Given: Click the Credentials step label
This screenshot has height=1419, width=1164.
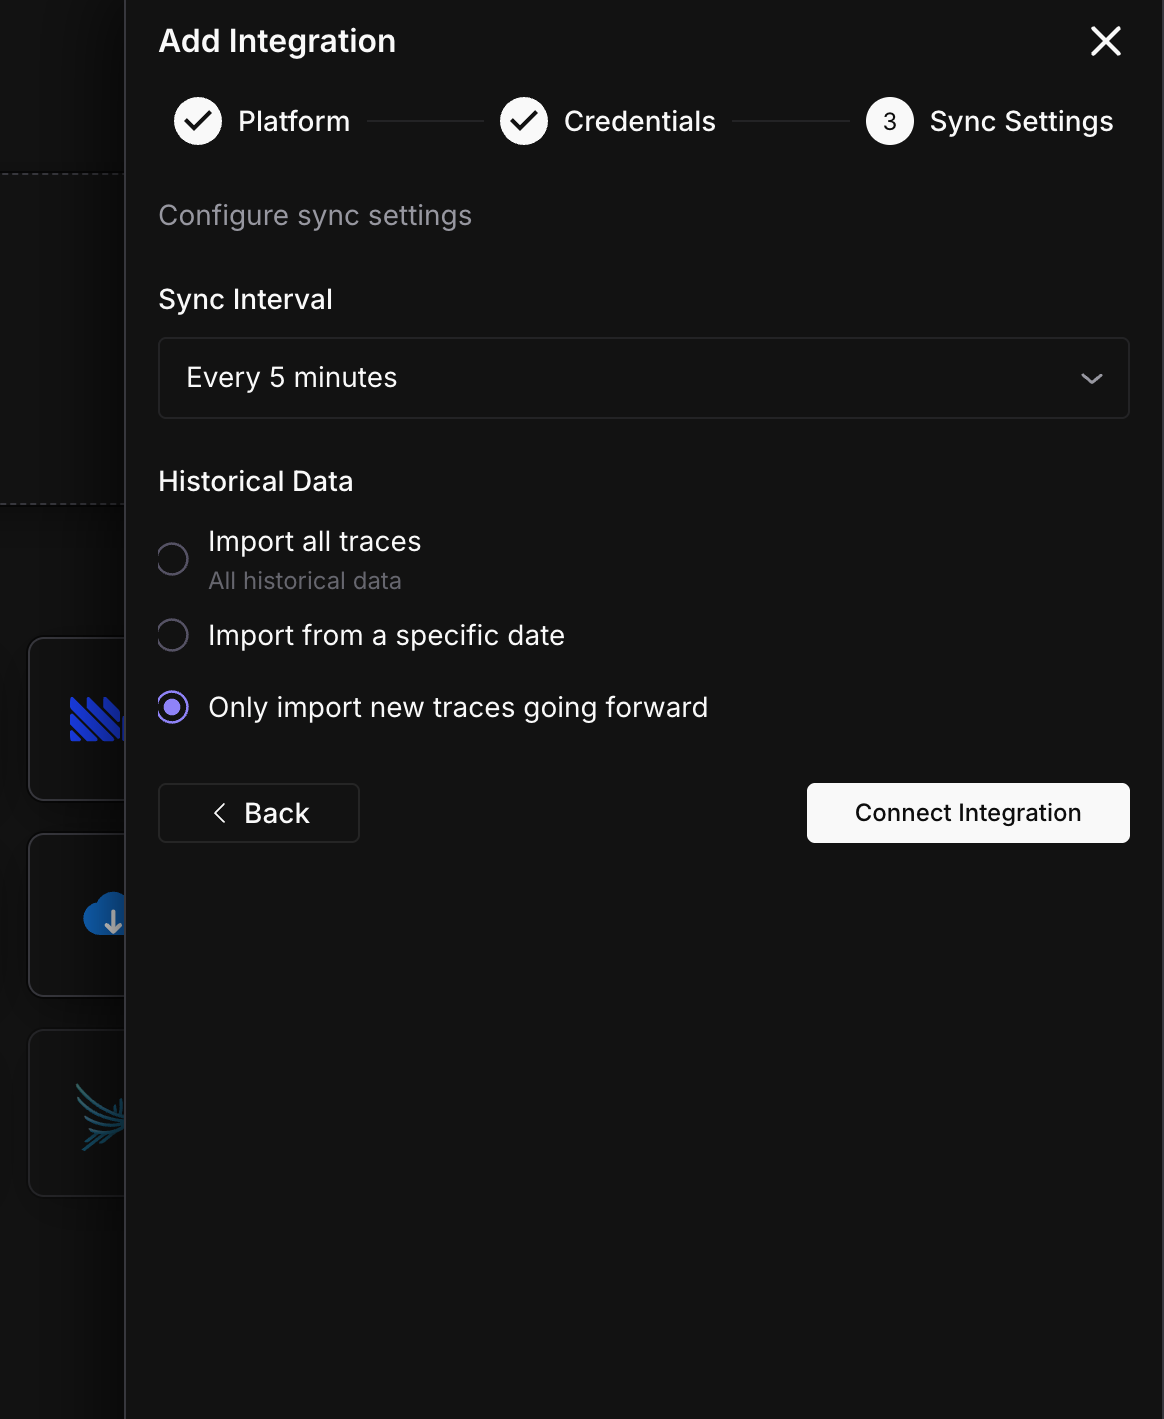Looking at the screenshot, I should (x=640, y=120).
